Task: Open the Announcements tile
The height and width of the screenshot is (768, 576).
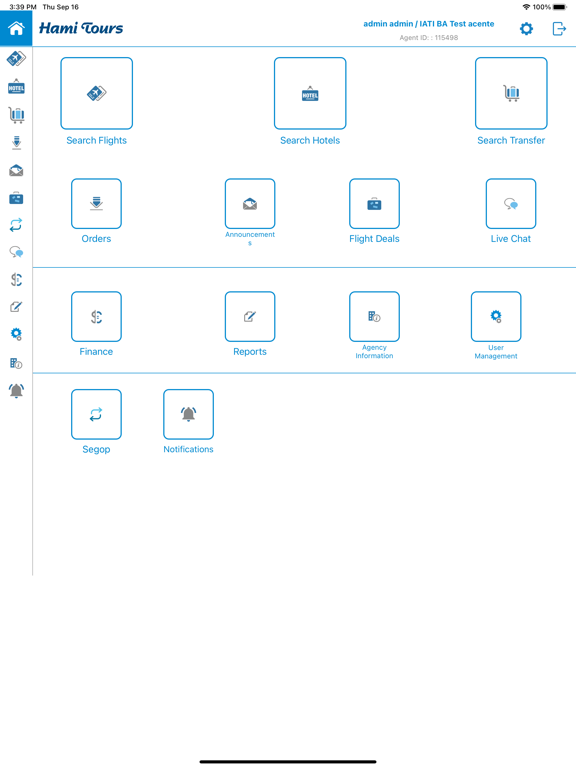Action: [250, 204]
